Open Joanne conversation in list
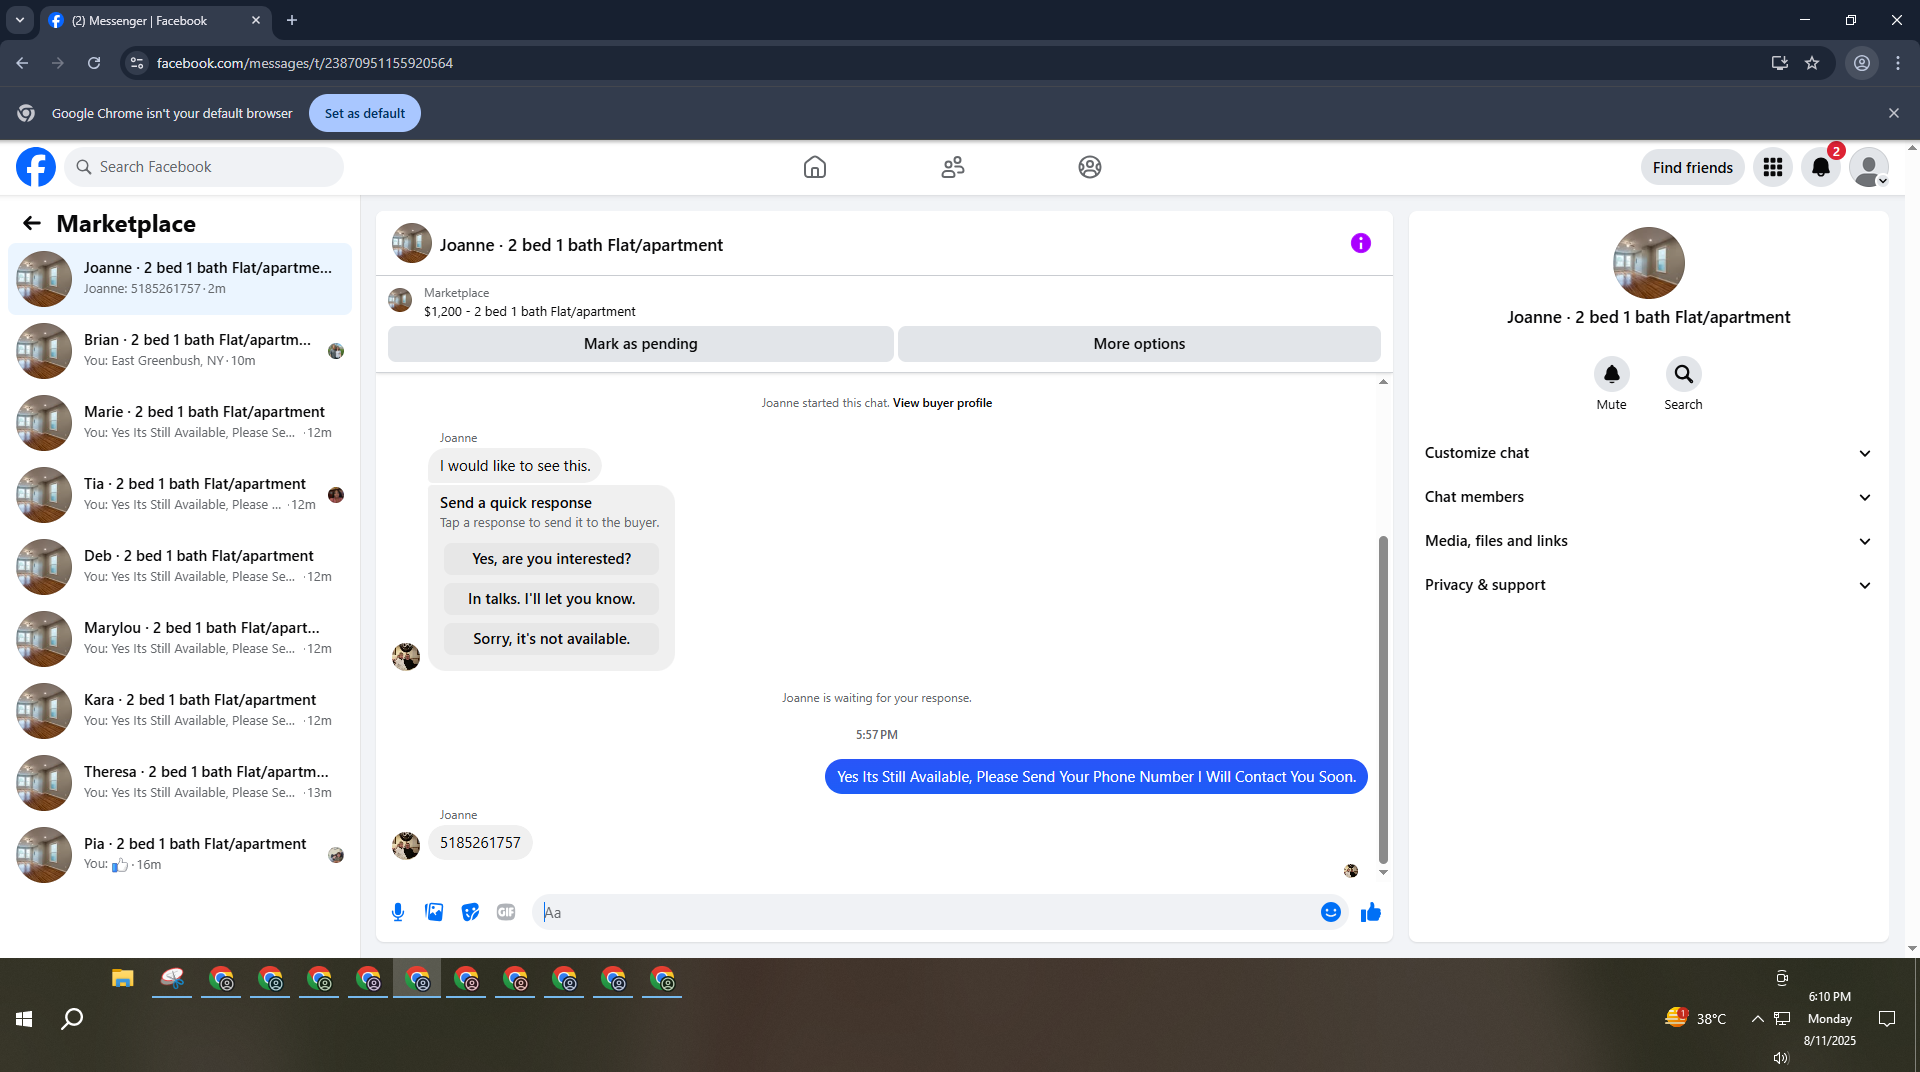The width and height of the screenshot is (1920, 1072). coord(180,279)
